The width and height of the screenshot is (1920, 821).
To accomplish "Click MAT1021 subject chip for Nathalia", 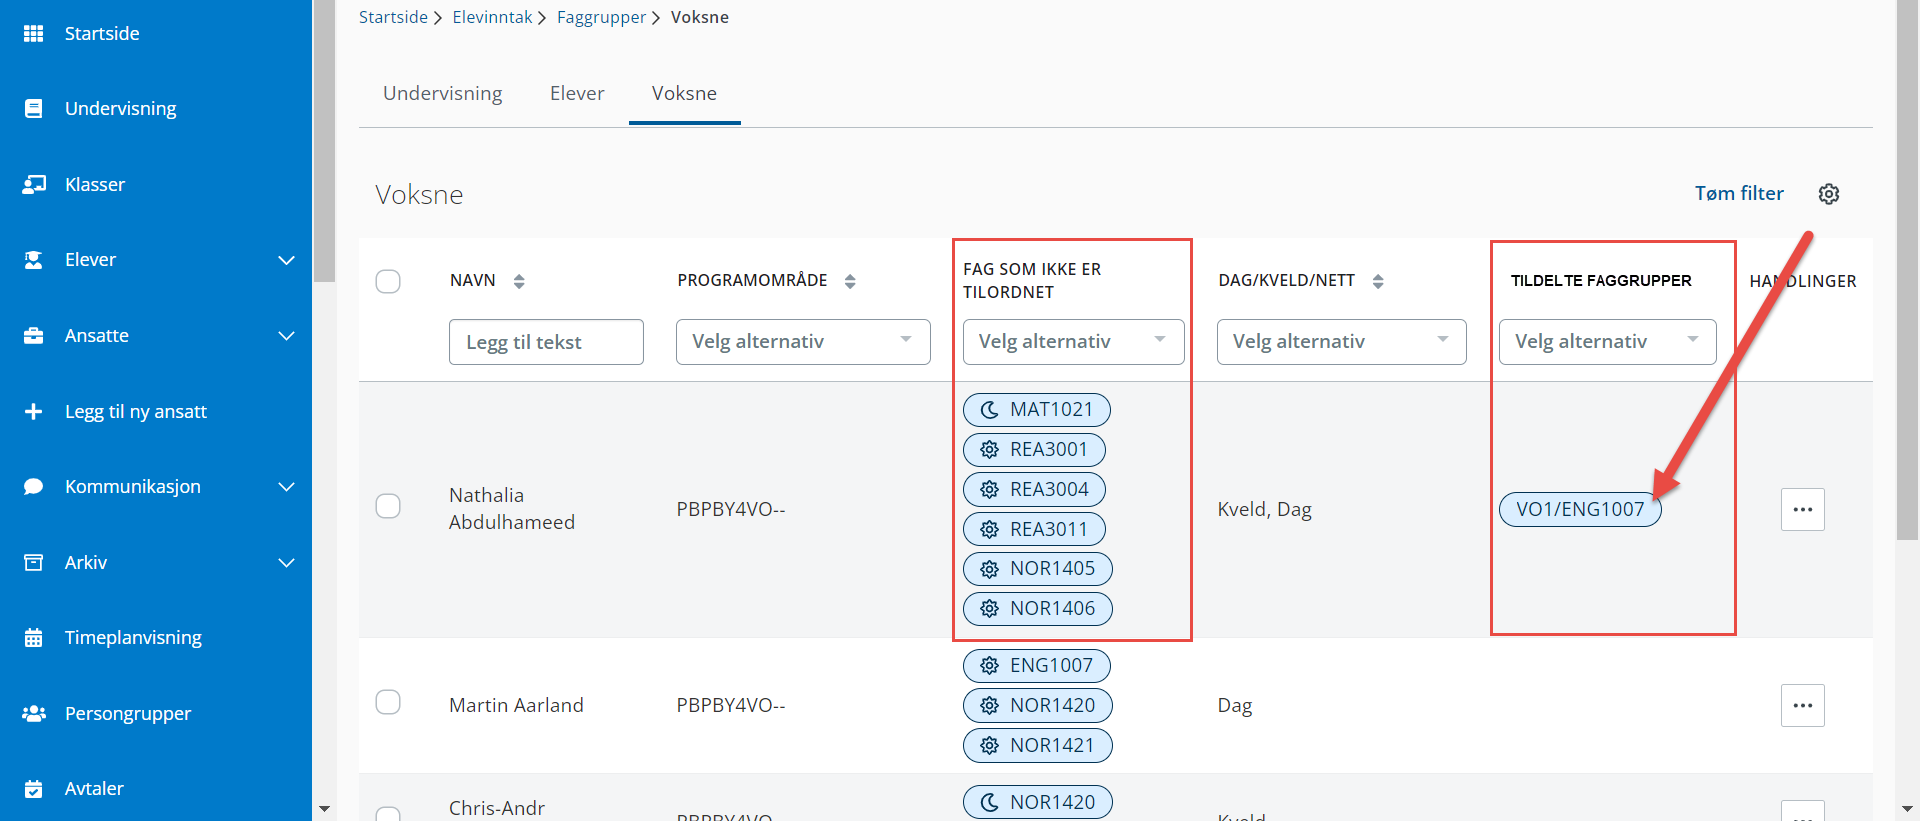I will tap(1036, 410).
